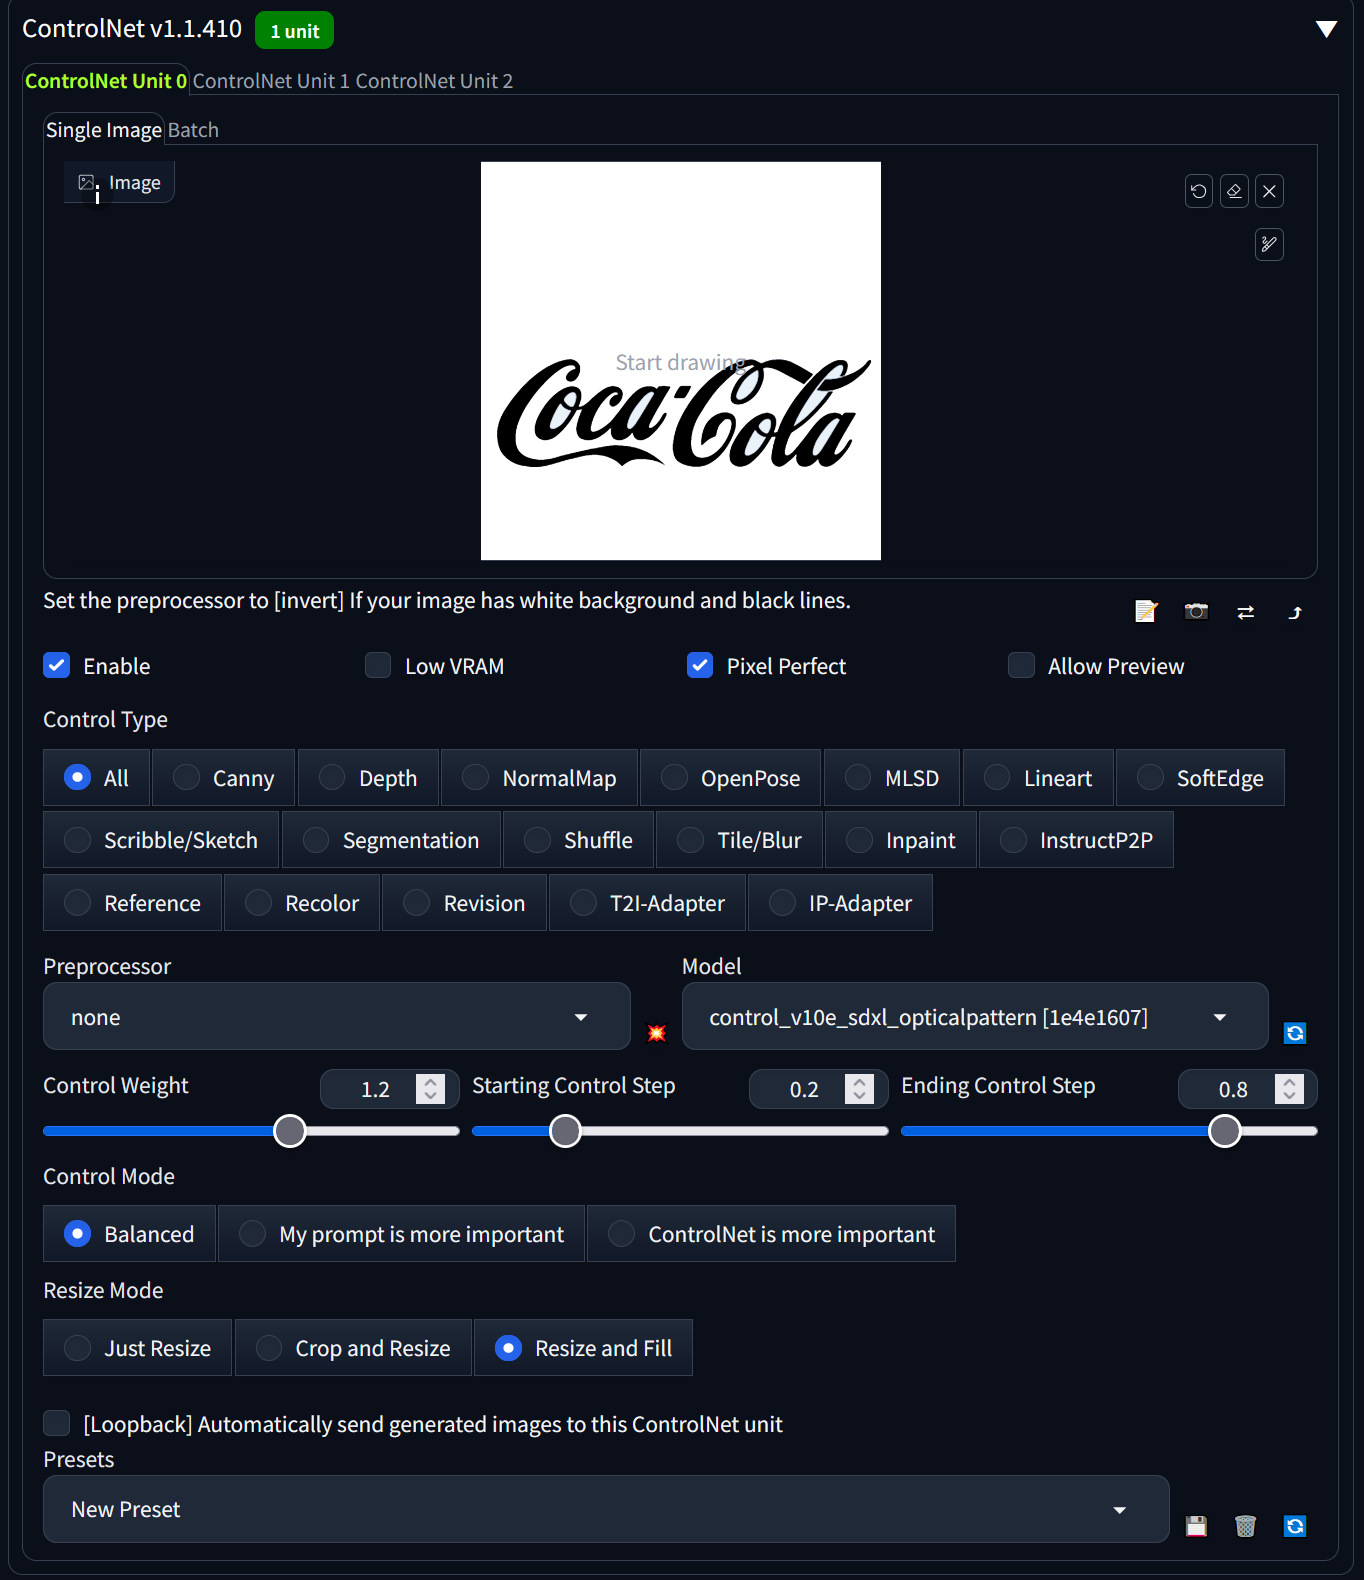Refresh the presets list
The width and height of the screenshot is (1364, 1580).
tap(1295, 1526)
